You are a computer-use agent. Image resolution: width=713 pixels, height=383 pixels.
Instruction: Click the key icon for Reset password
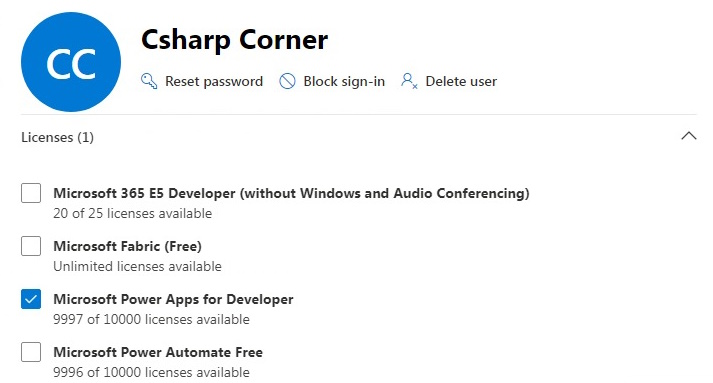point(149,81)
